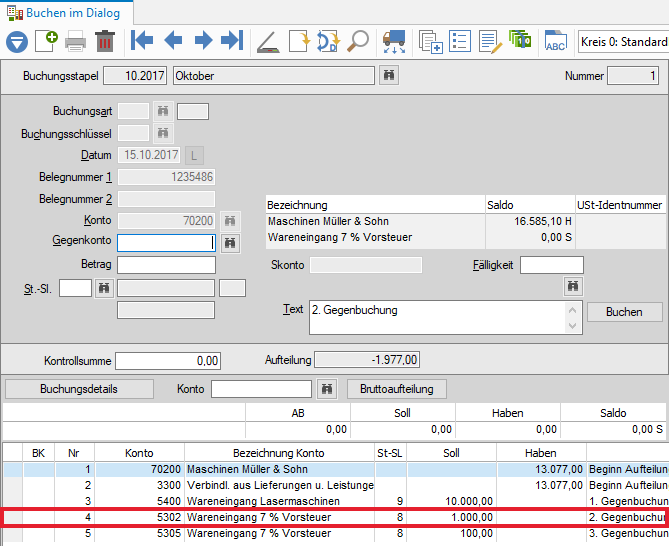The width and height of the screenshot is (669, 546).
Task: Click the ABC folder icon
Action: pos(556,41)
